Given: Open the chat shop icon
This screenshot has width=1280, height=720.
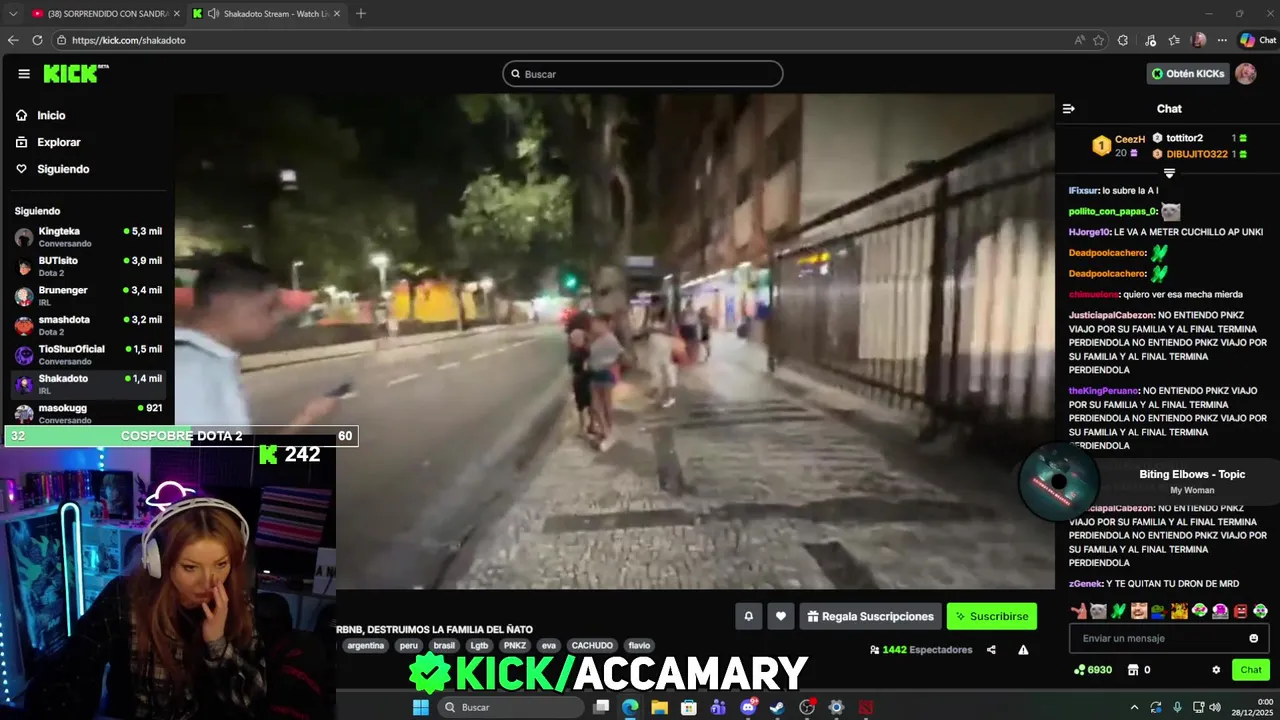Looking at the screenshot, I should (1133, 670).
